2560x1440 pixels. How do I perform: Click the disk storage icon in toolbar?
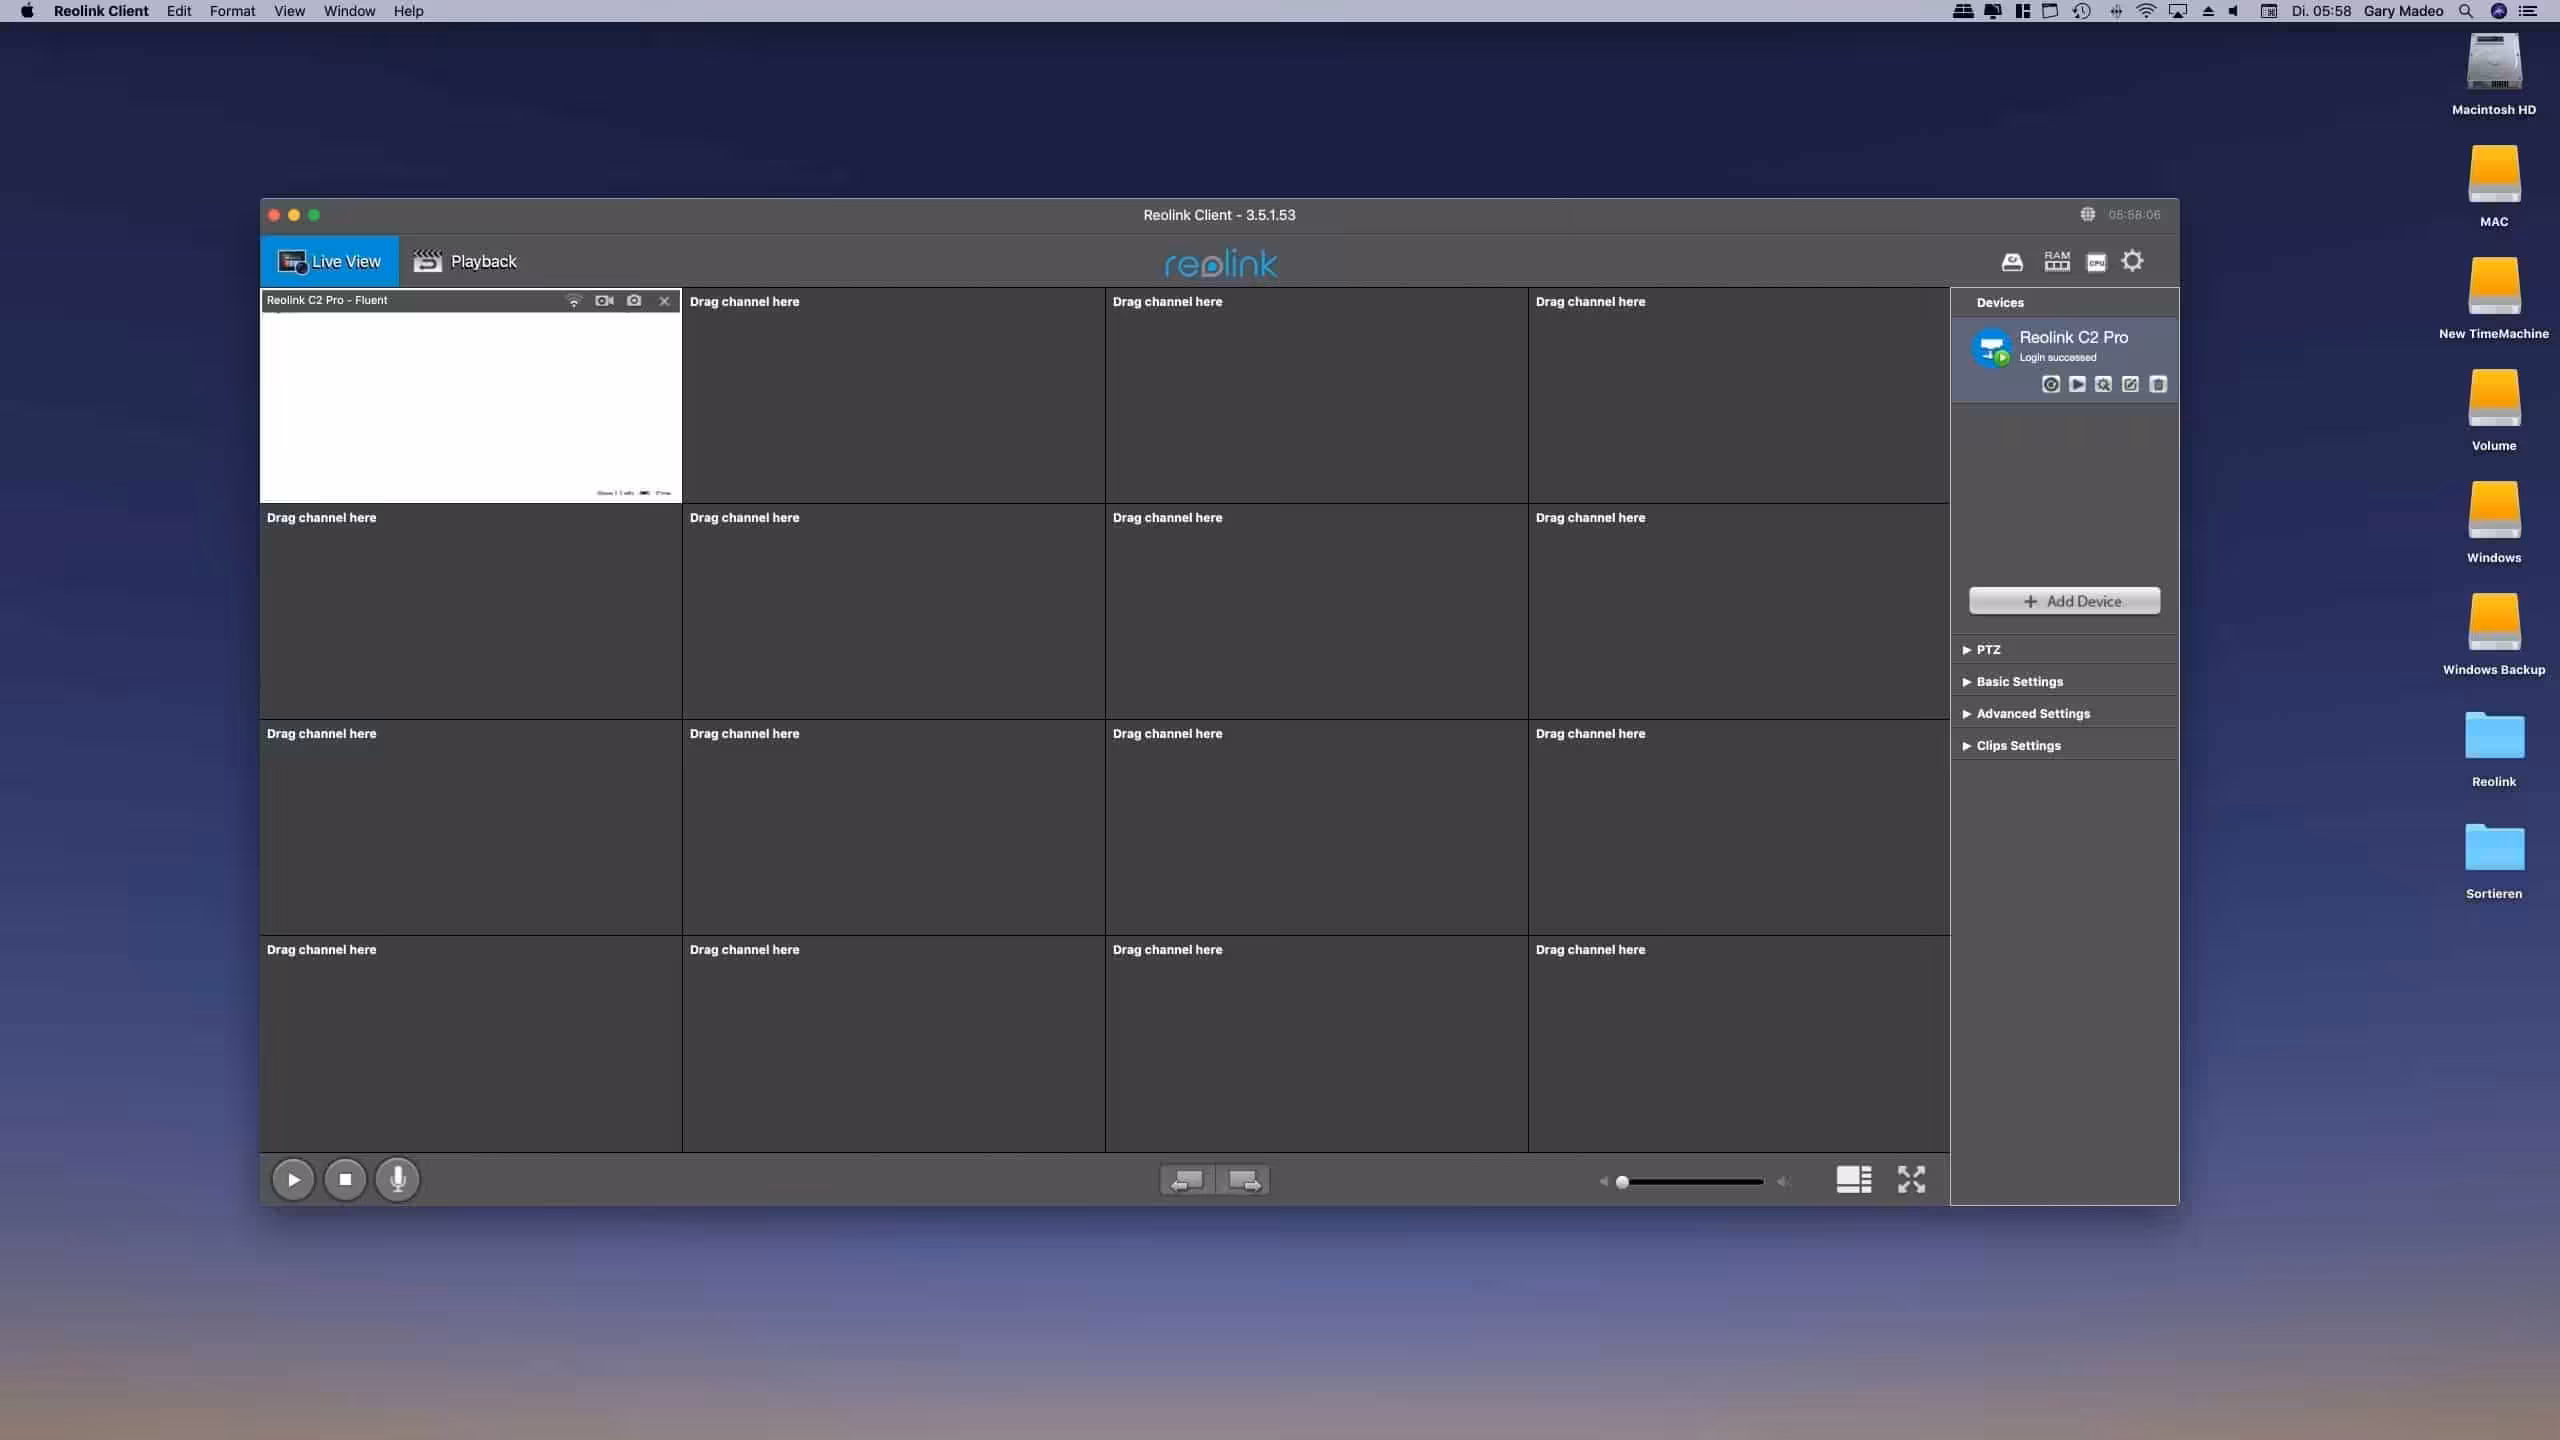[x=2012, y=262]
